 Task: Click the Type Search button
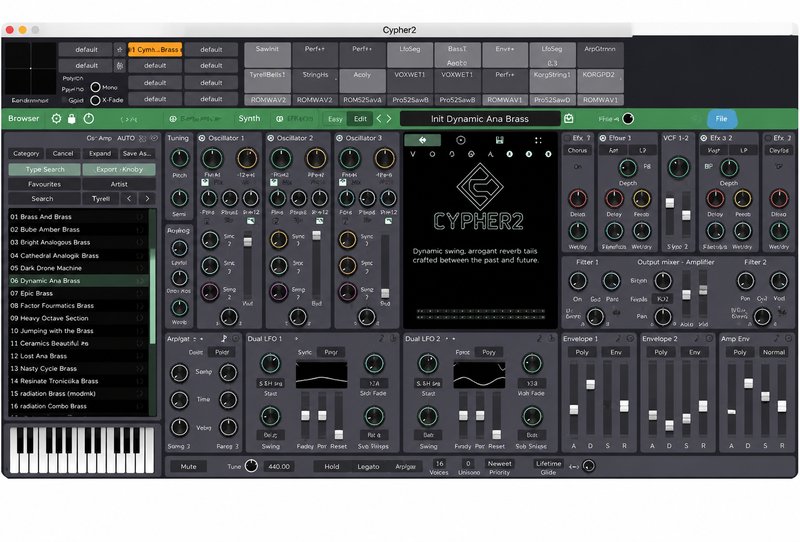pyautogui.click(x=45, y=169)
